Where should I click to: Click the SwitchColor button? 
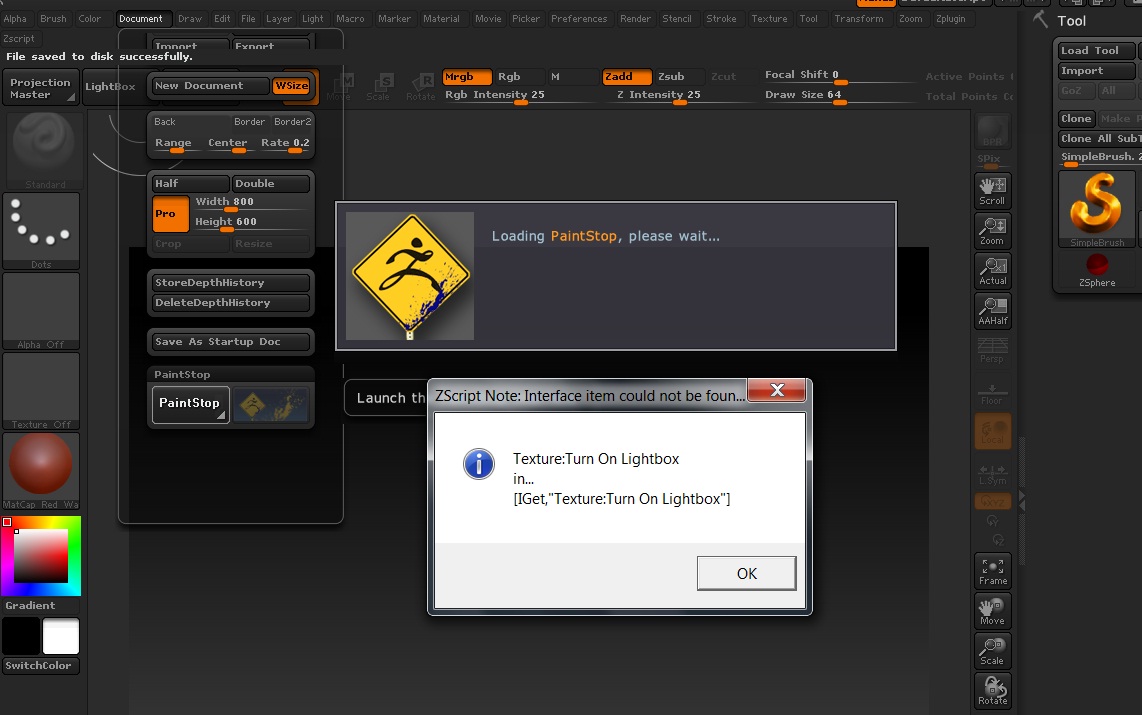(41, 665)
